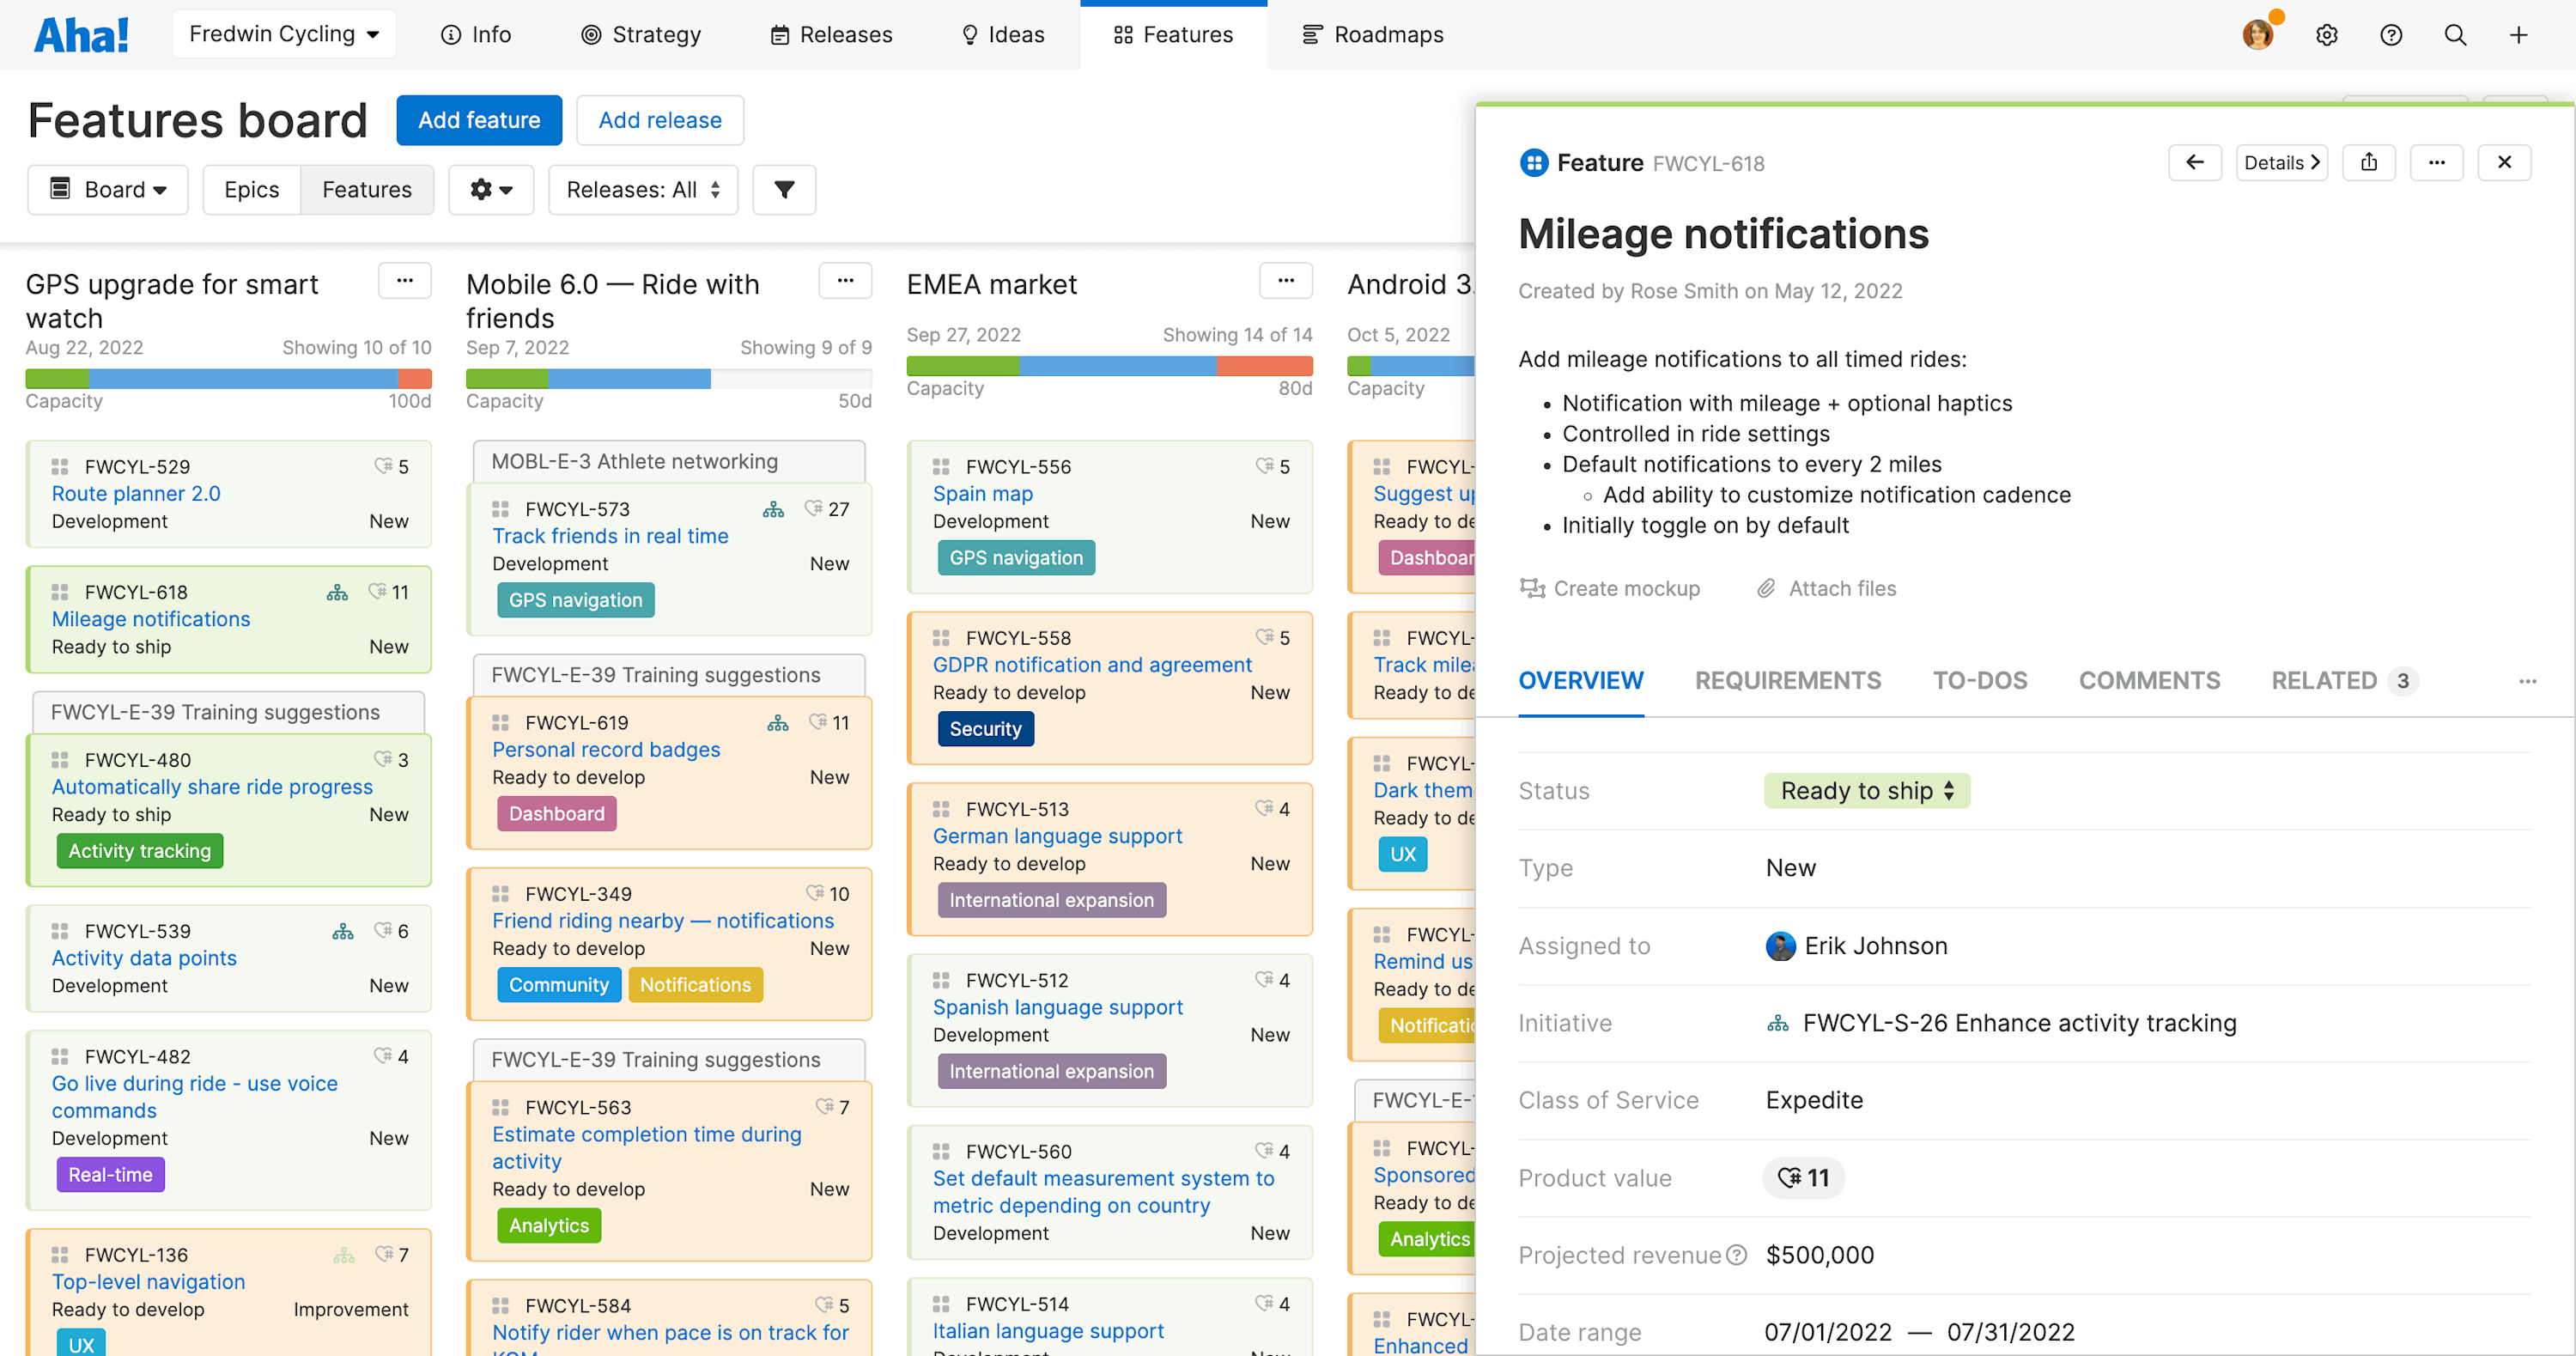Click the account settings gear in top bar
The width and height of the screenshot is (2576, 1356).
tap(2326, 35)
